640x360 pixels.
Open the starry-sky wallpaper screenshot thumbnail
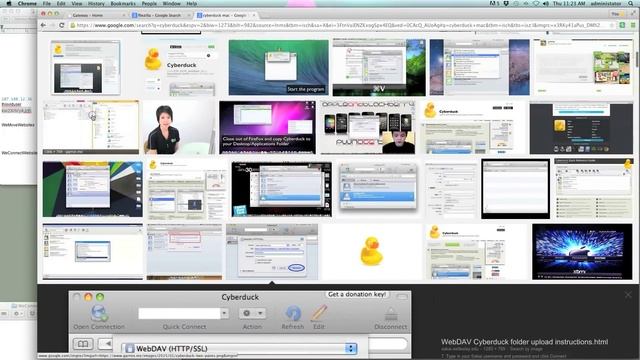(x=480, y=67)
